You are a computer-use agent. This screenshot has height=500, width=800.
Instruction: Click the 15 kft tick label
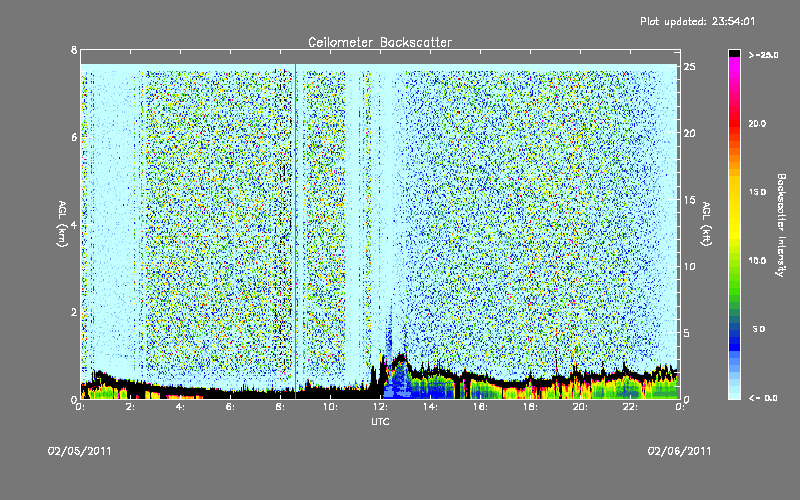click(689, 199)
